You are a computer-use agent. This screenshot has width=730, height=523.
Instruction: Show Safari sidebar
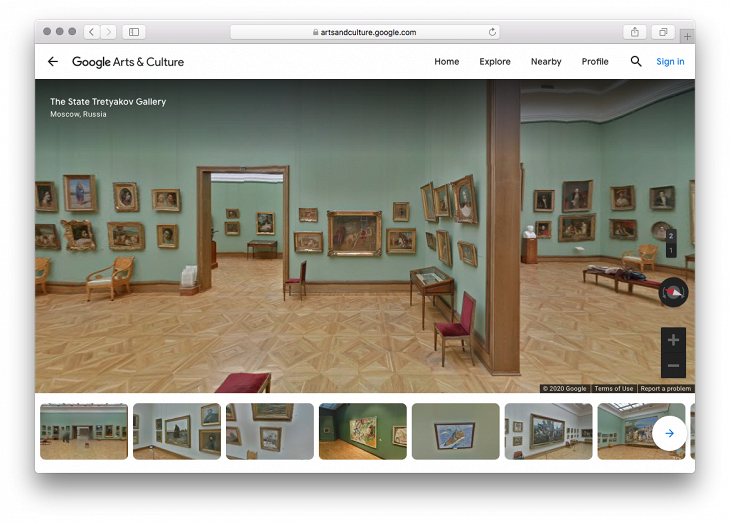coord(134,32)
